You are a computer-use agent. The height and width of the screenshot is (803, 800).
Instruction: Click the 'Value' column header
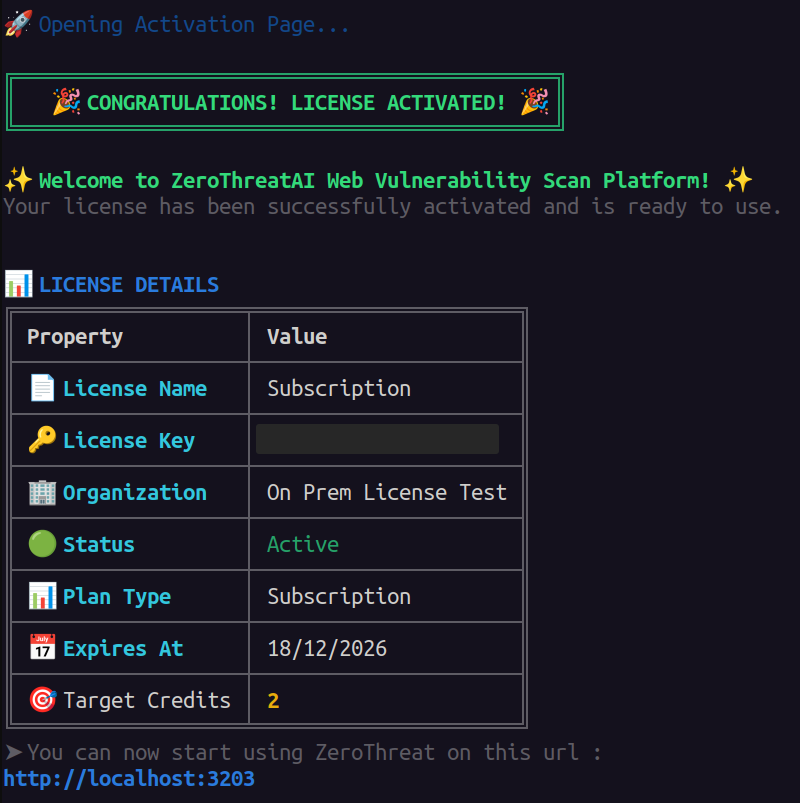297,336
